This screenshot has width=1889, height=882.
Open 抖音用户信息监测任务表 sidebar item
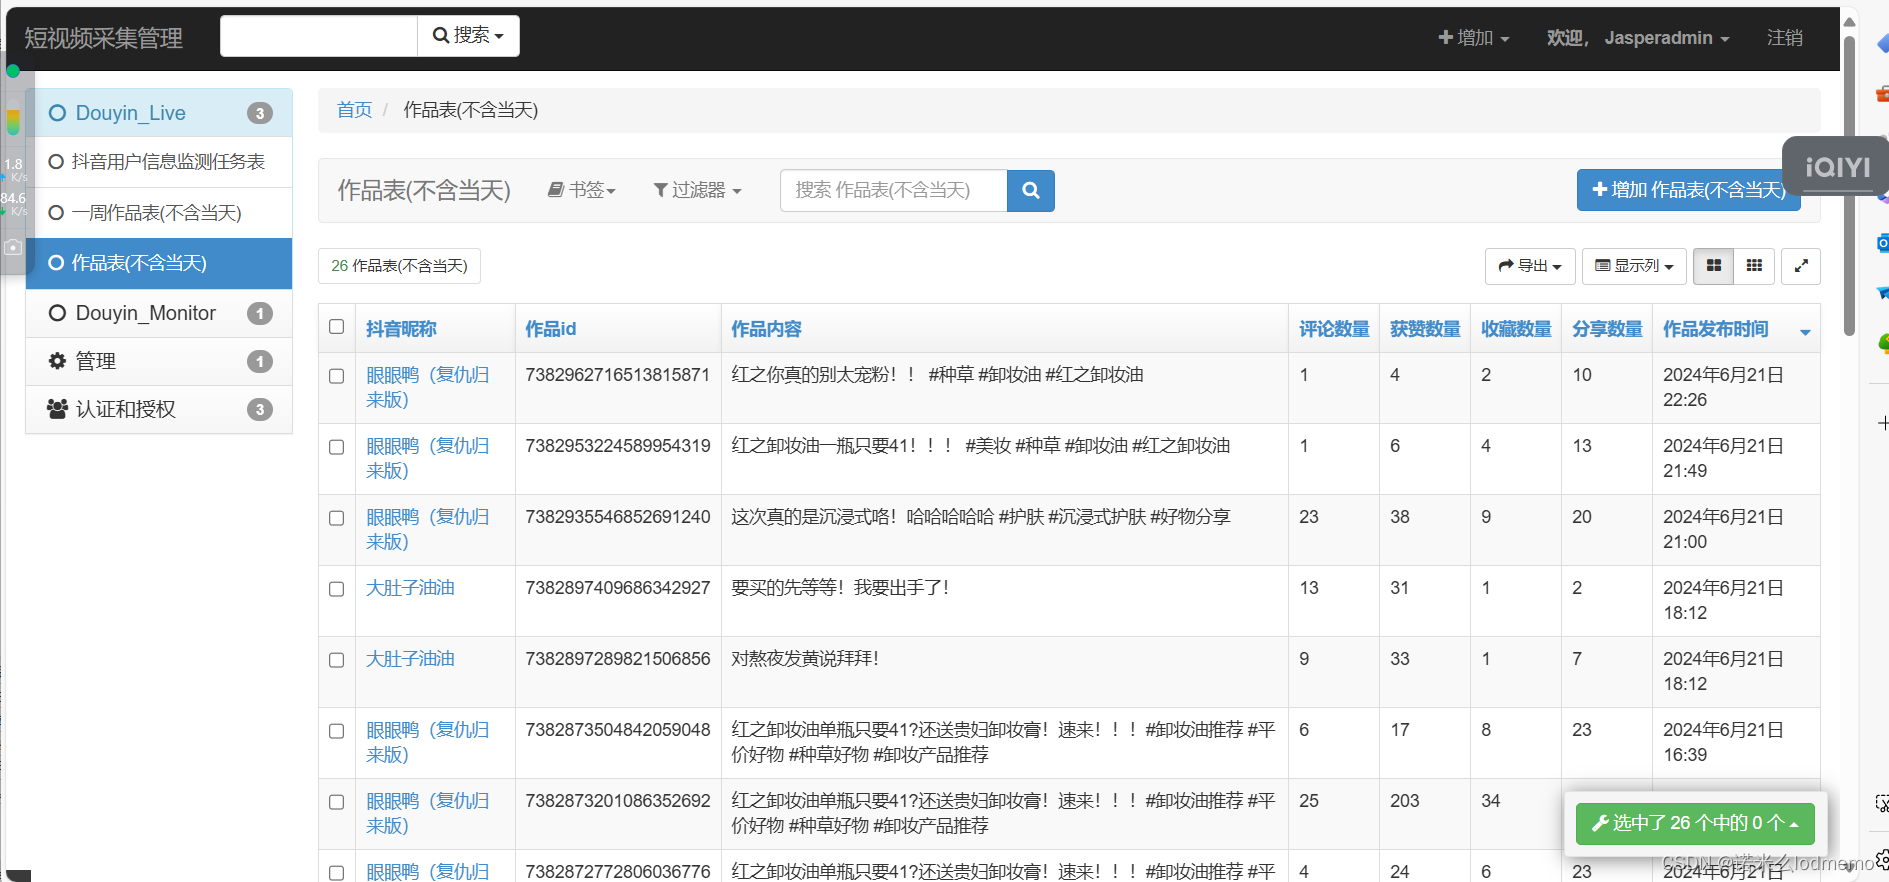pyautogui.click(x=159, y=162)
